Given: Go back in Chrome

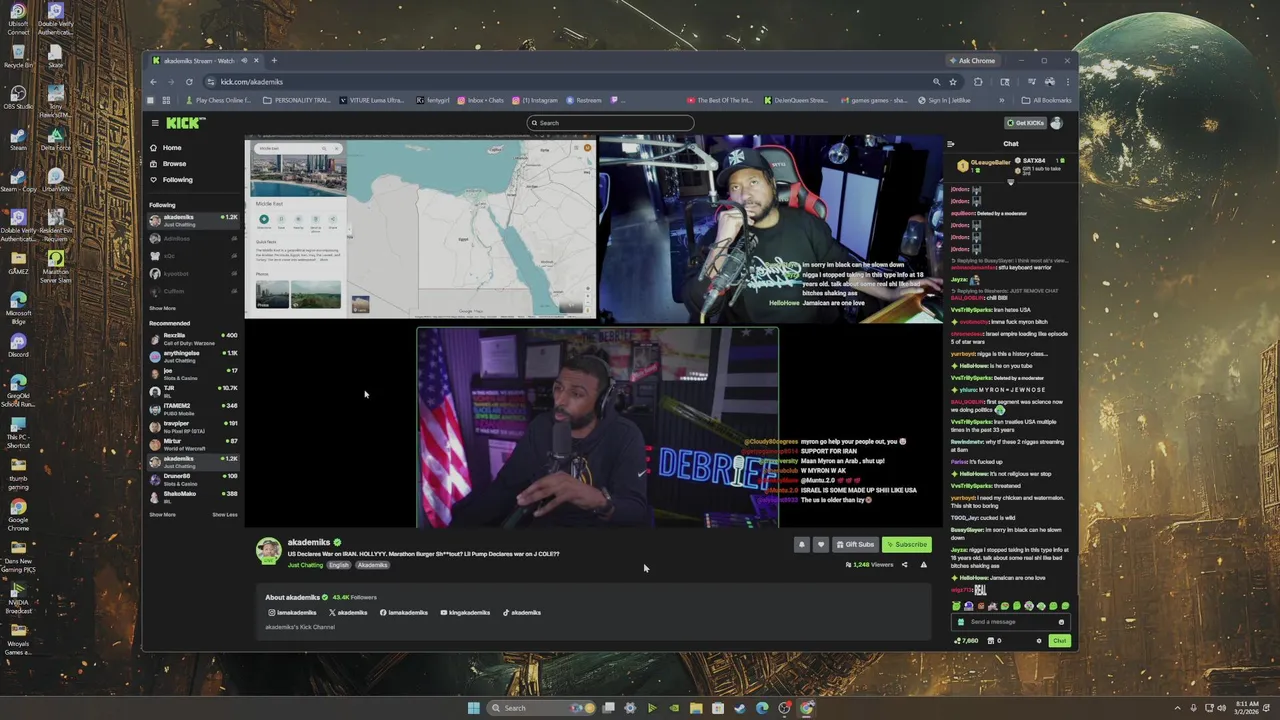Looking at the screenshot, I should (x=153, y=82).
